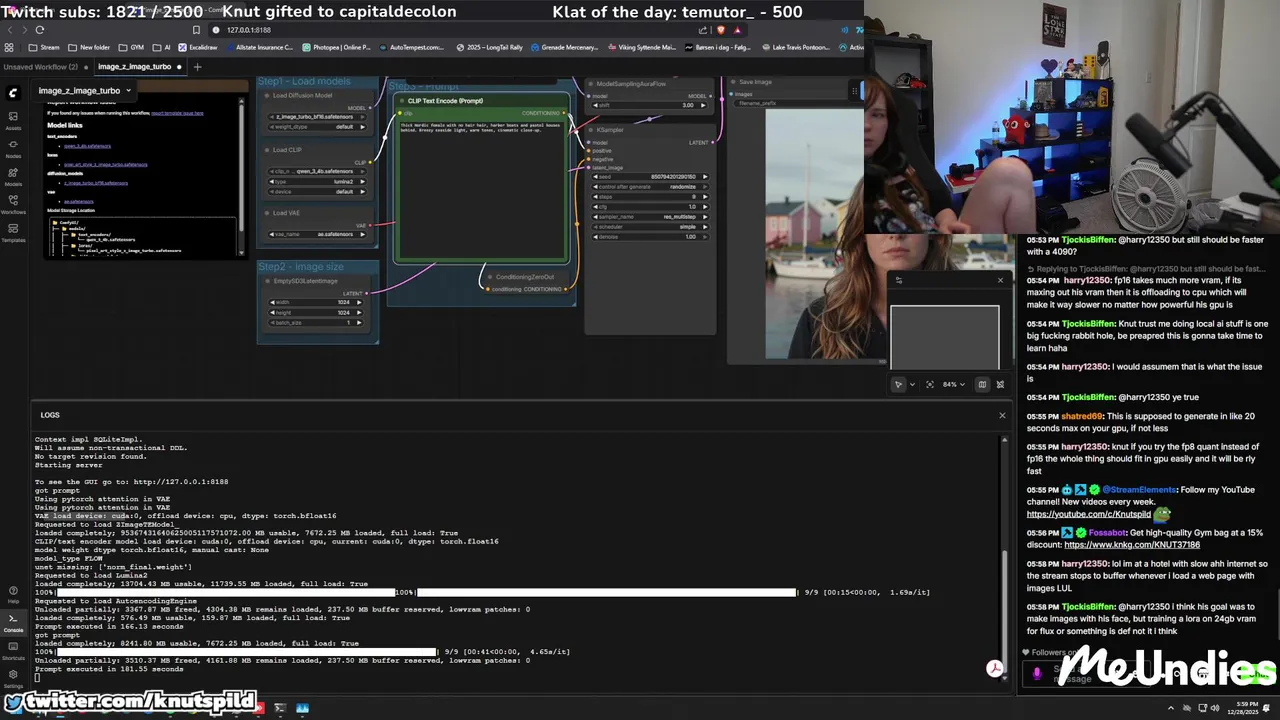Add a new workflow tab

(197, 67)
